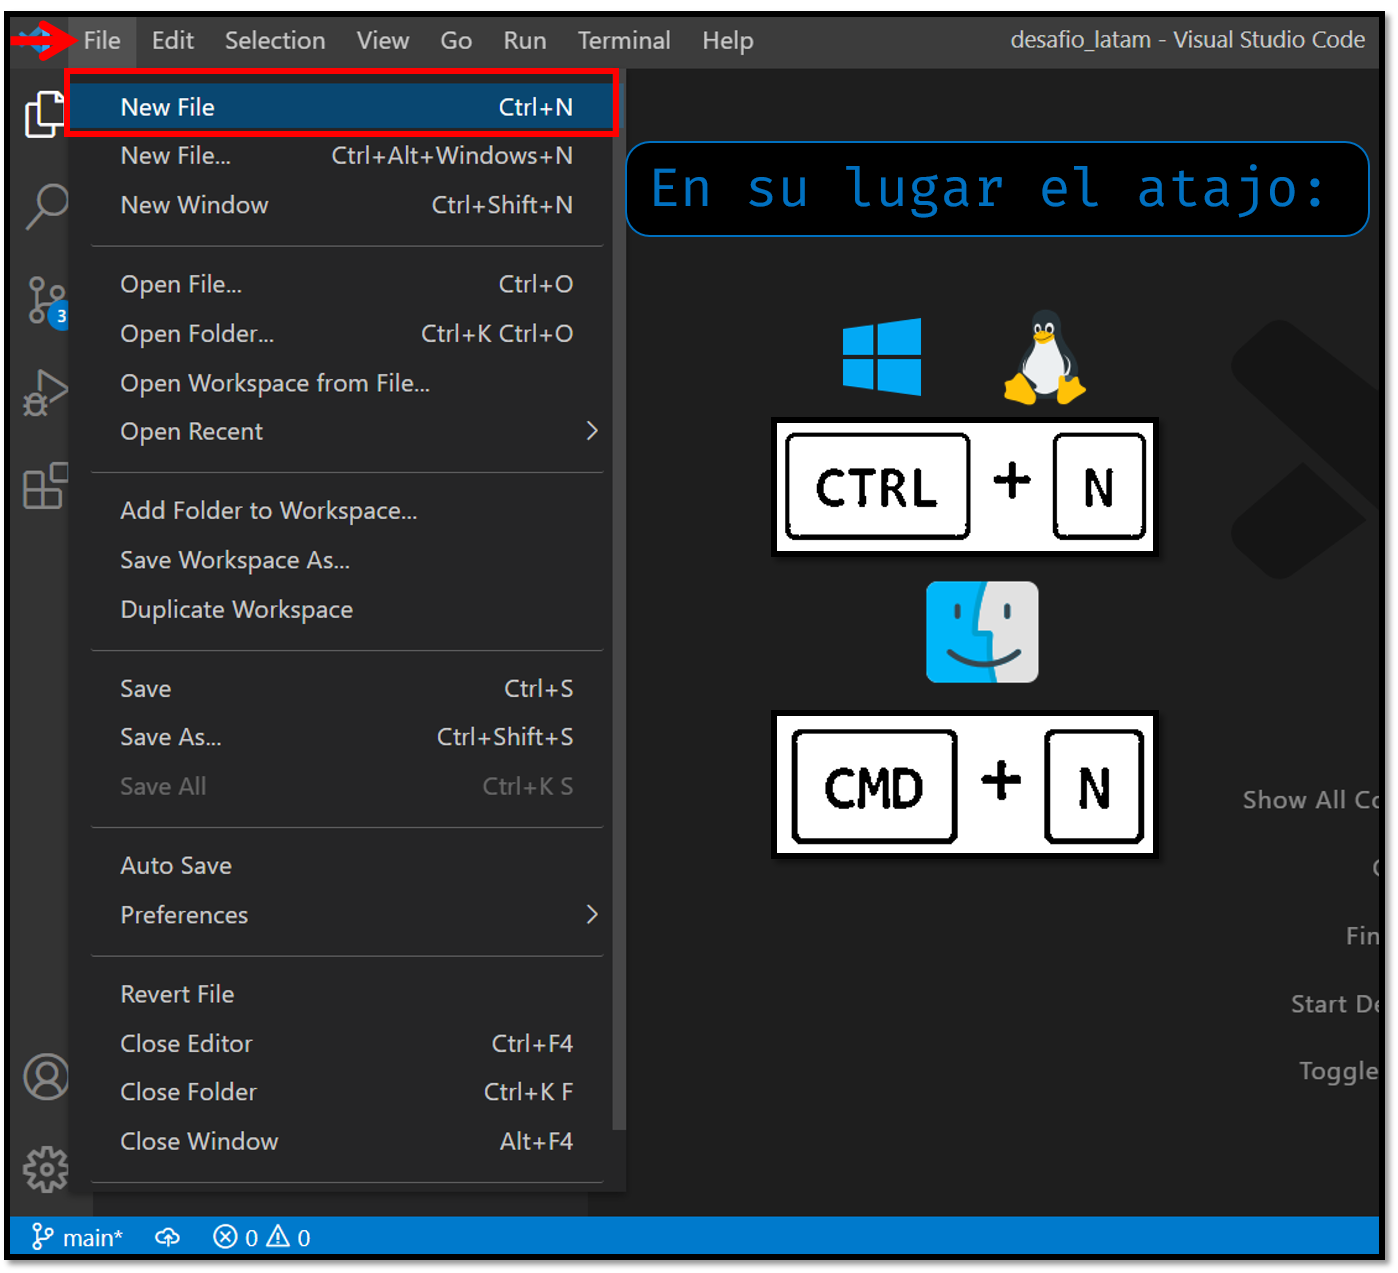
Task: Open the Accounts icon in activity bar
Action: click(x=46, y=1077)
